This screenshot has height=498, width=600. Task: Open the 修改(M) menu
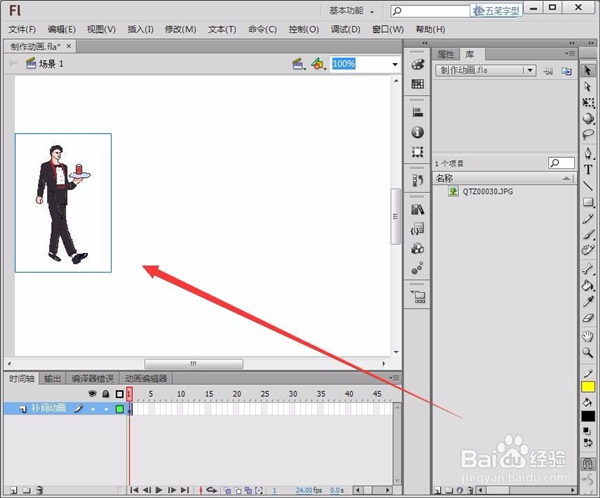click(x=180, y=29)
